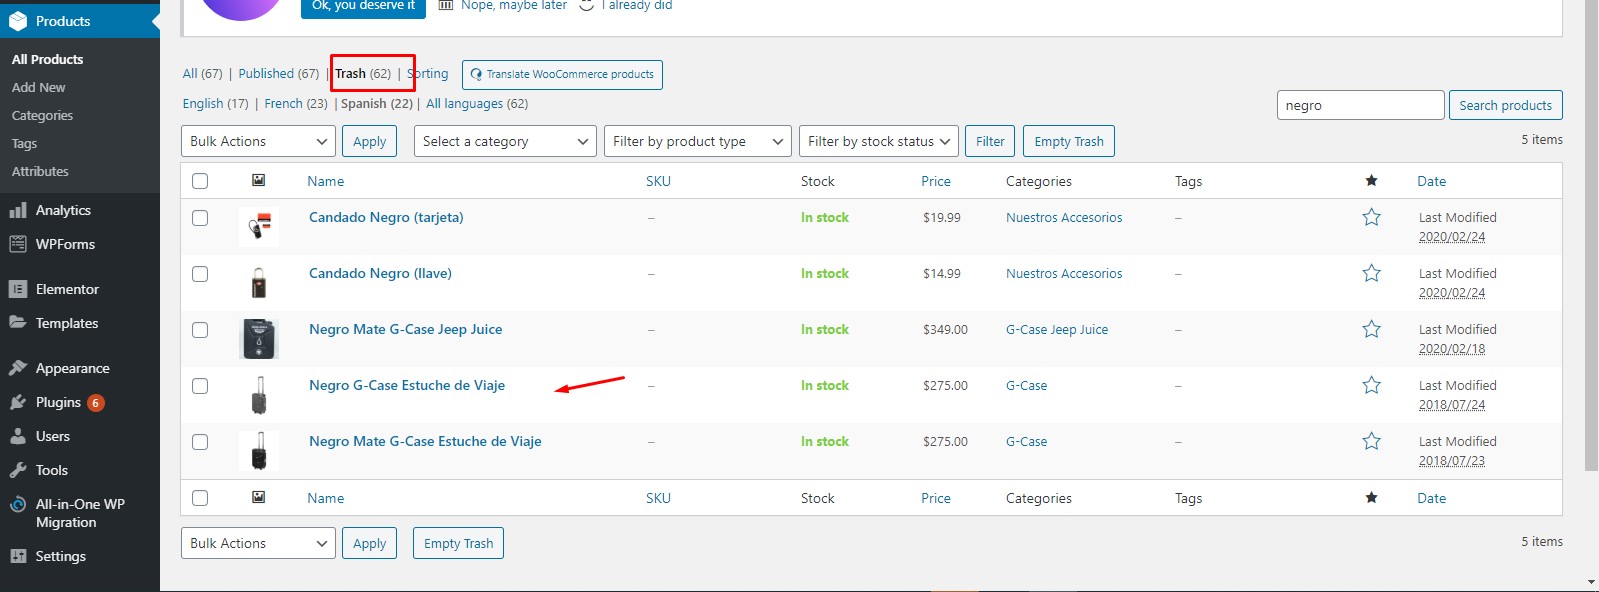Image resolution: width=1599 pixels, height=592 pixels.
Task: Click the Search products button
Action: [x=1505, y=105]
